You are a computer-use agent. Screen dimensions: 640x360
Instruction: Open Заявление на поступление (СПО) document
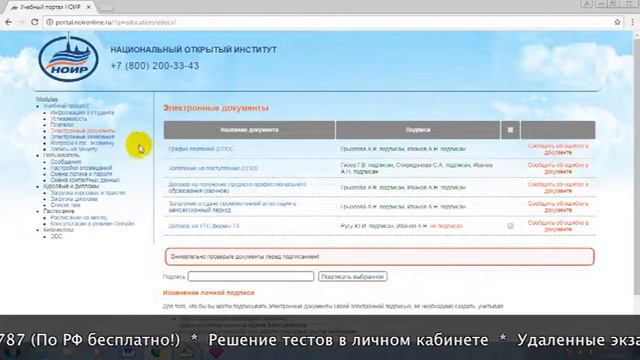[213, 168]
